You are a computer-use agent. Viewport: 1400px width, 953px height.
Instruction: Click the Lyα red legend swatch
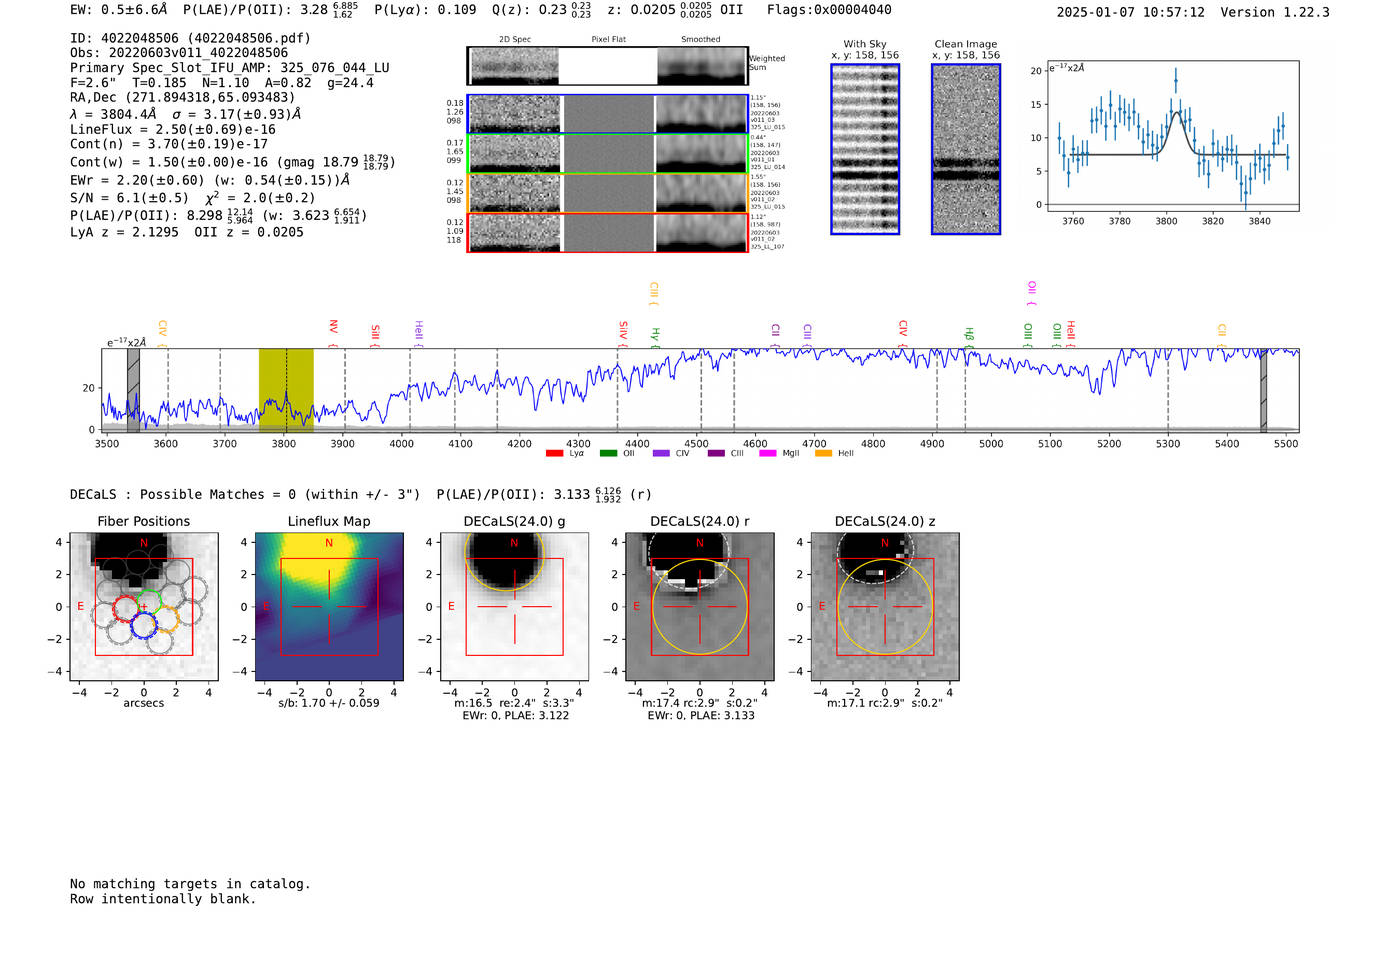(x=554, y=453)
